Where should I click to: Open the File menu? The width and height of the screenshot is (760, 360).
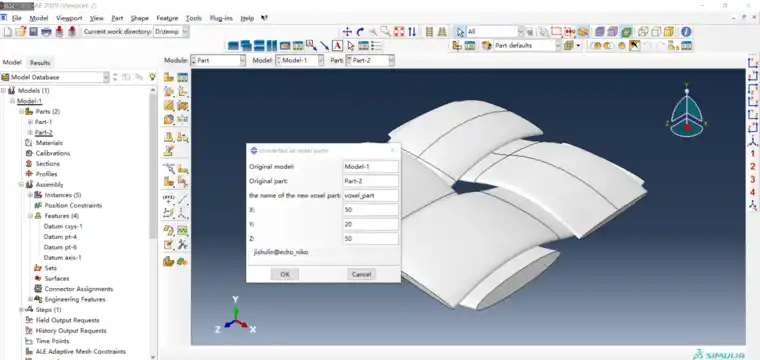(x=16, y=18)
